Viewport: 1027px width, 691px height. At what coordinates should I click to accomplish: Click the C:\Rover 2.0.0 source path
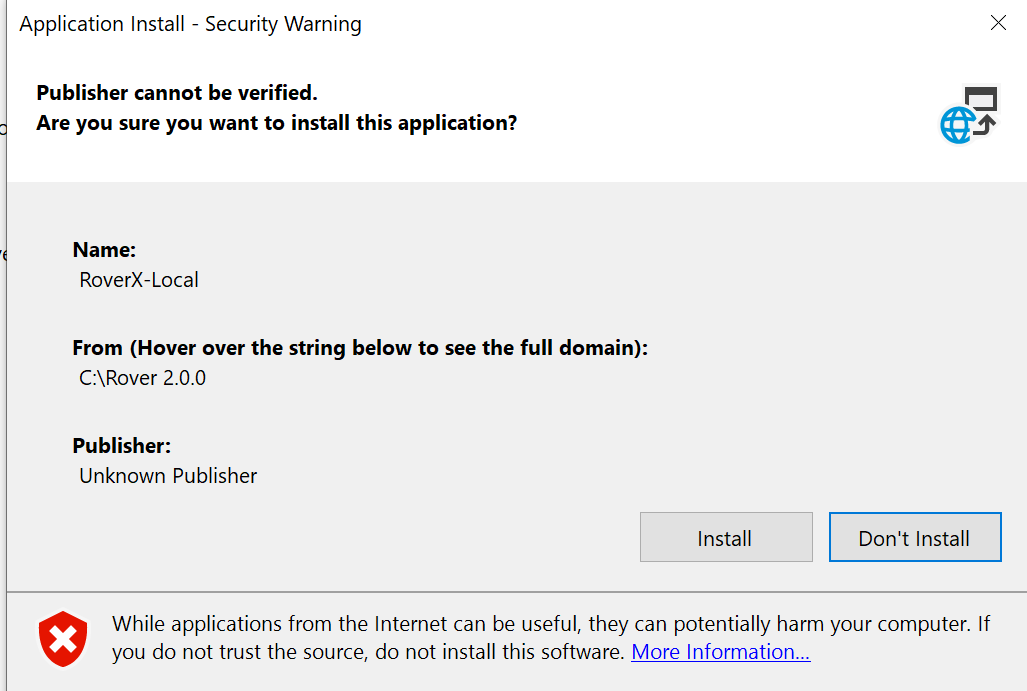click(142, 378)
